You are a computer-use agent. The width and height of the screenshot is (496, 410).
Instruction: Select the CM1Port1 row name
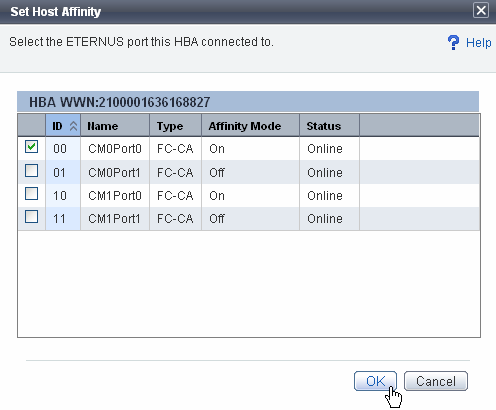(114, 219)
